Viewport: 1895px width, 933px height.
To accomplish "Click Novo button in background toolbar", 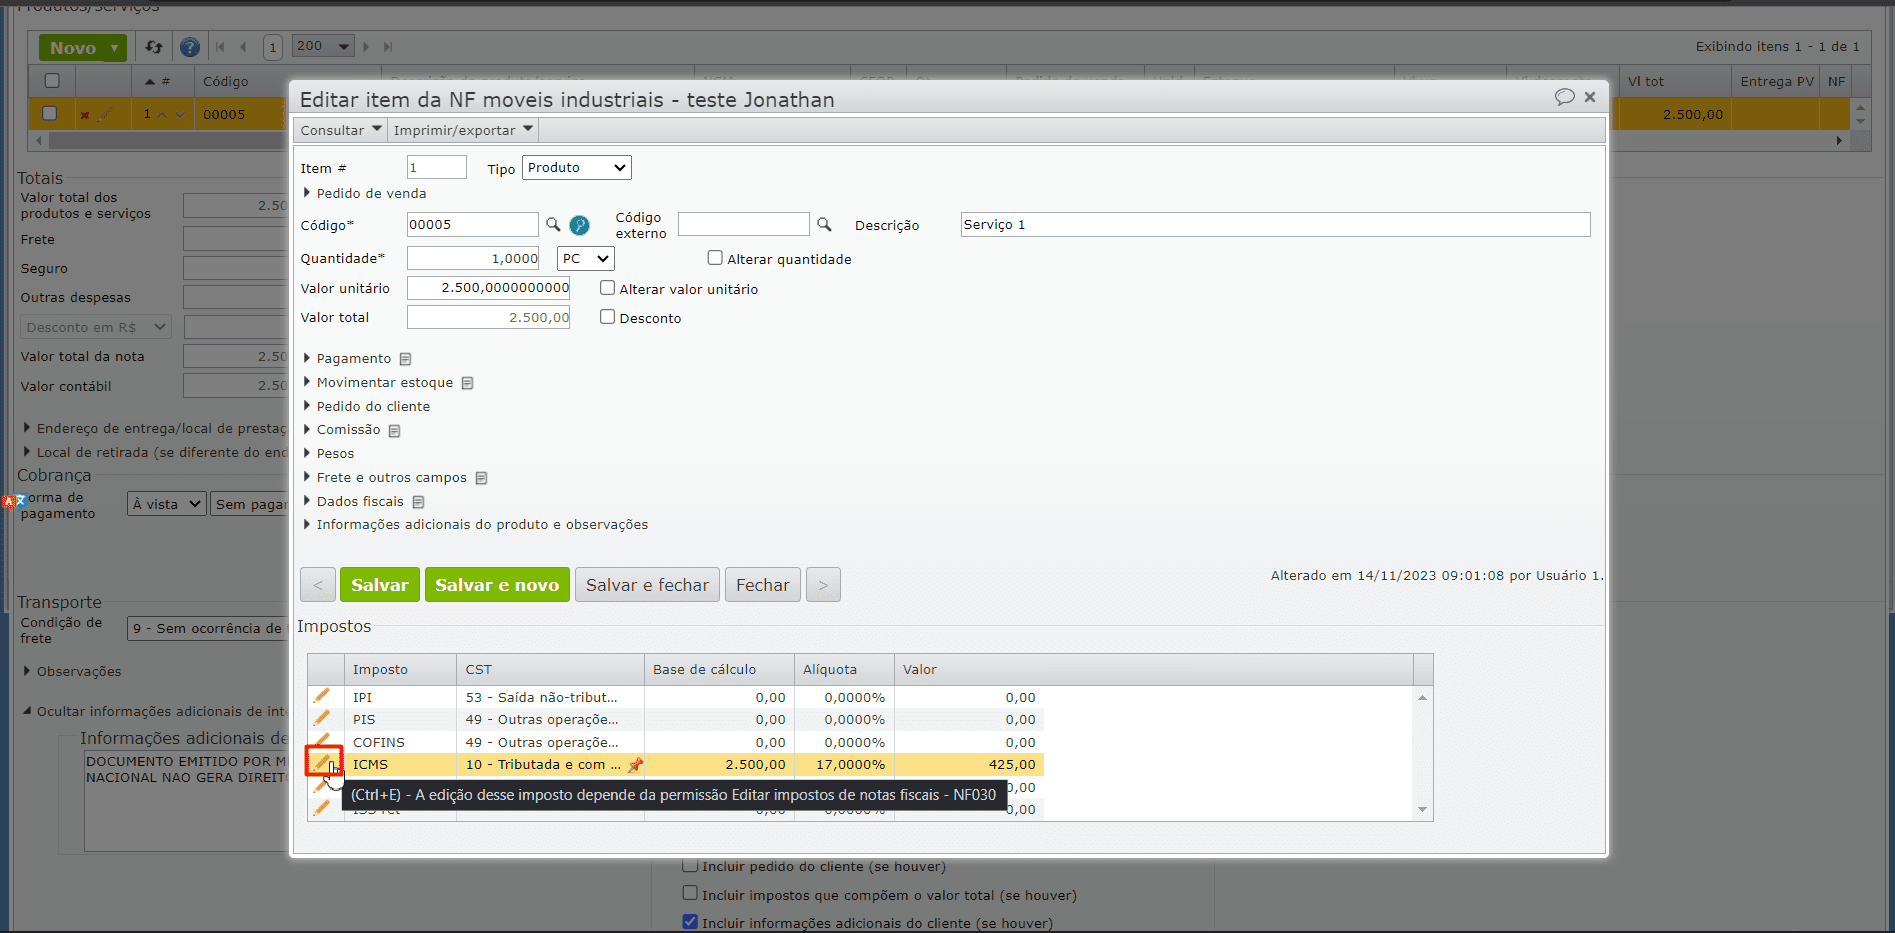I will [x=73, y=48].
